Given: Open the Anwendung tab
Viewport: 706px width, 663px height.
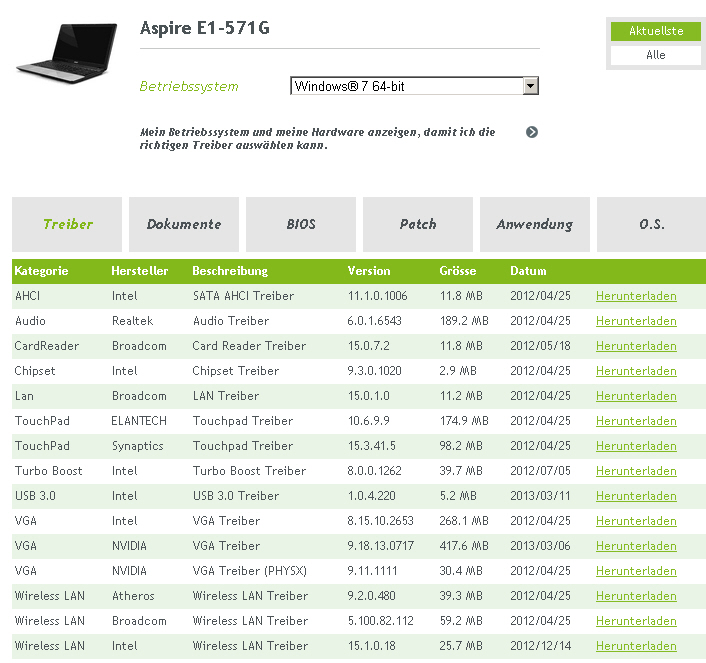Looking at the screenshot, I should [x=535, y=224].
